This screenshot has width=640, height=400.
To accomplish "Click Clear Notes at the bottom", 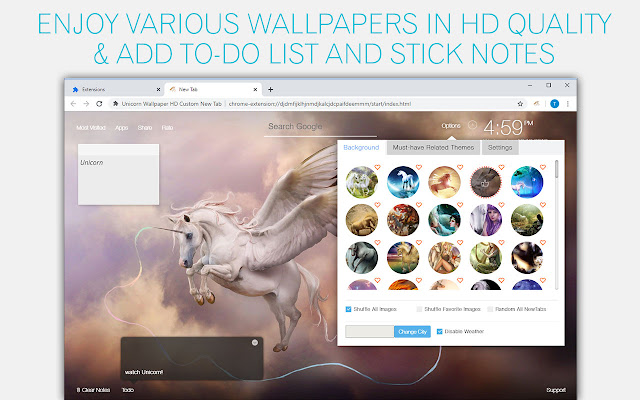I will [93, 390].
